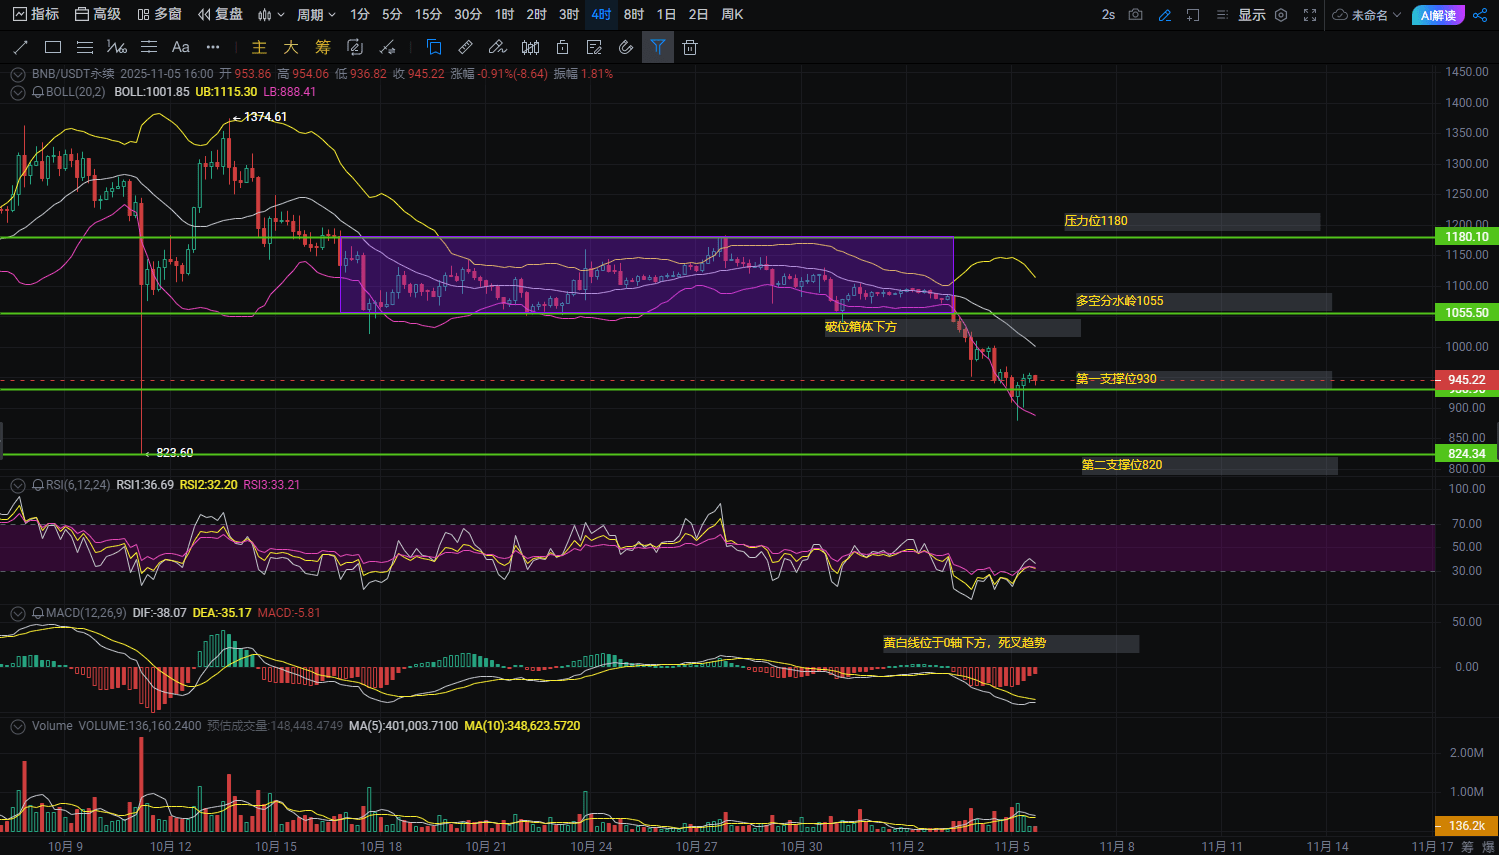This screenshot has height=855, width=1499.
Task: Click the green 1180.10 price line label
Action: tap(1466, 237)
